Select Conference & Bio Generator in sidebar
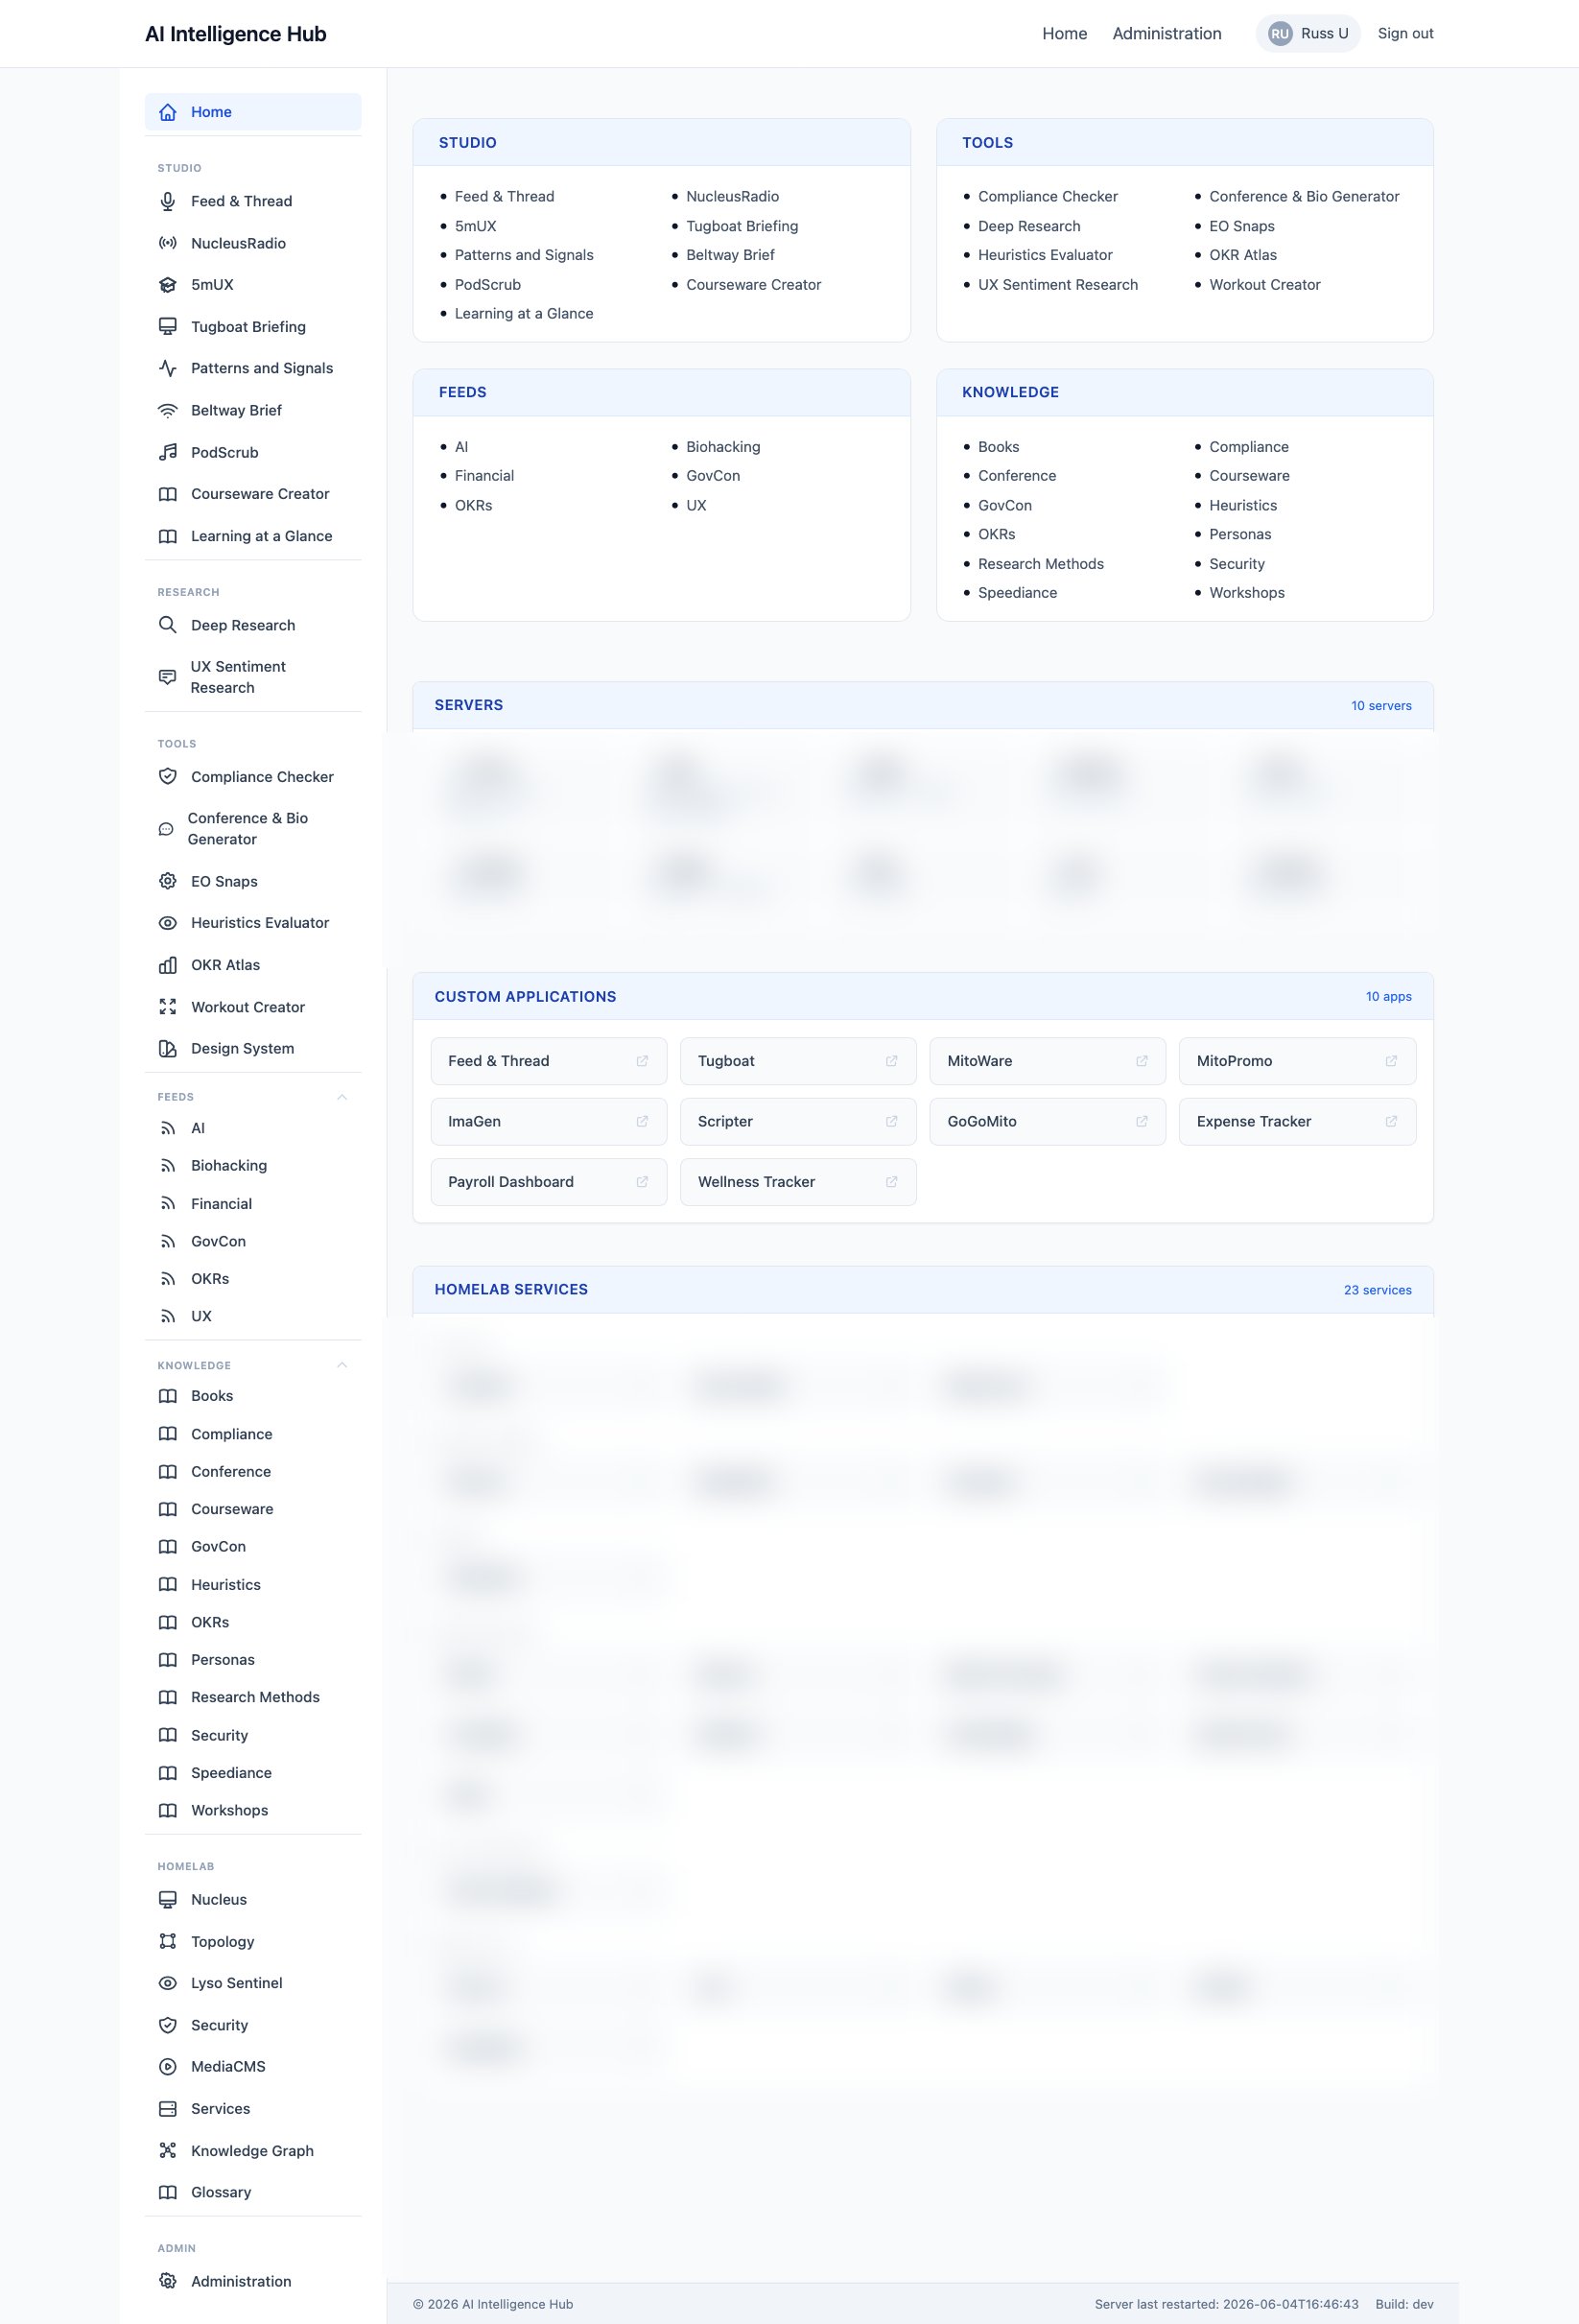1579x2324 pixels. pyautogui.click(x=253, y=829)
